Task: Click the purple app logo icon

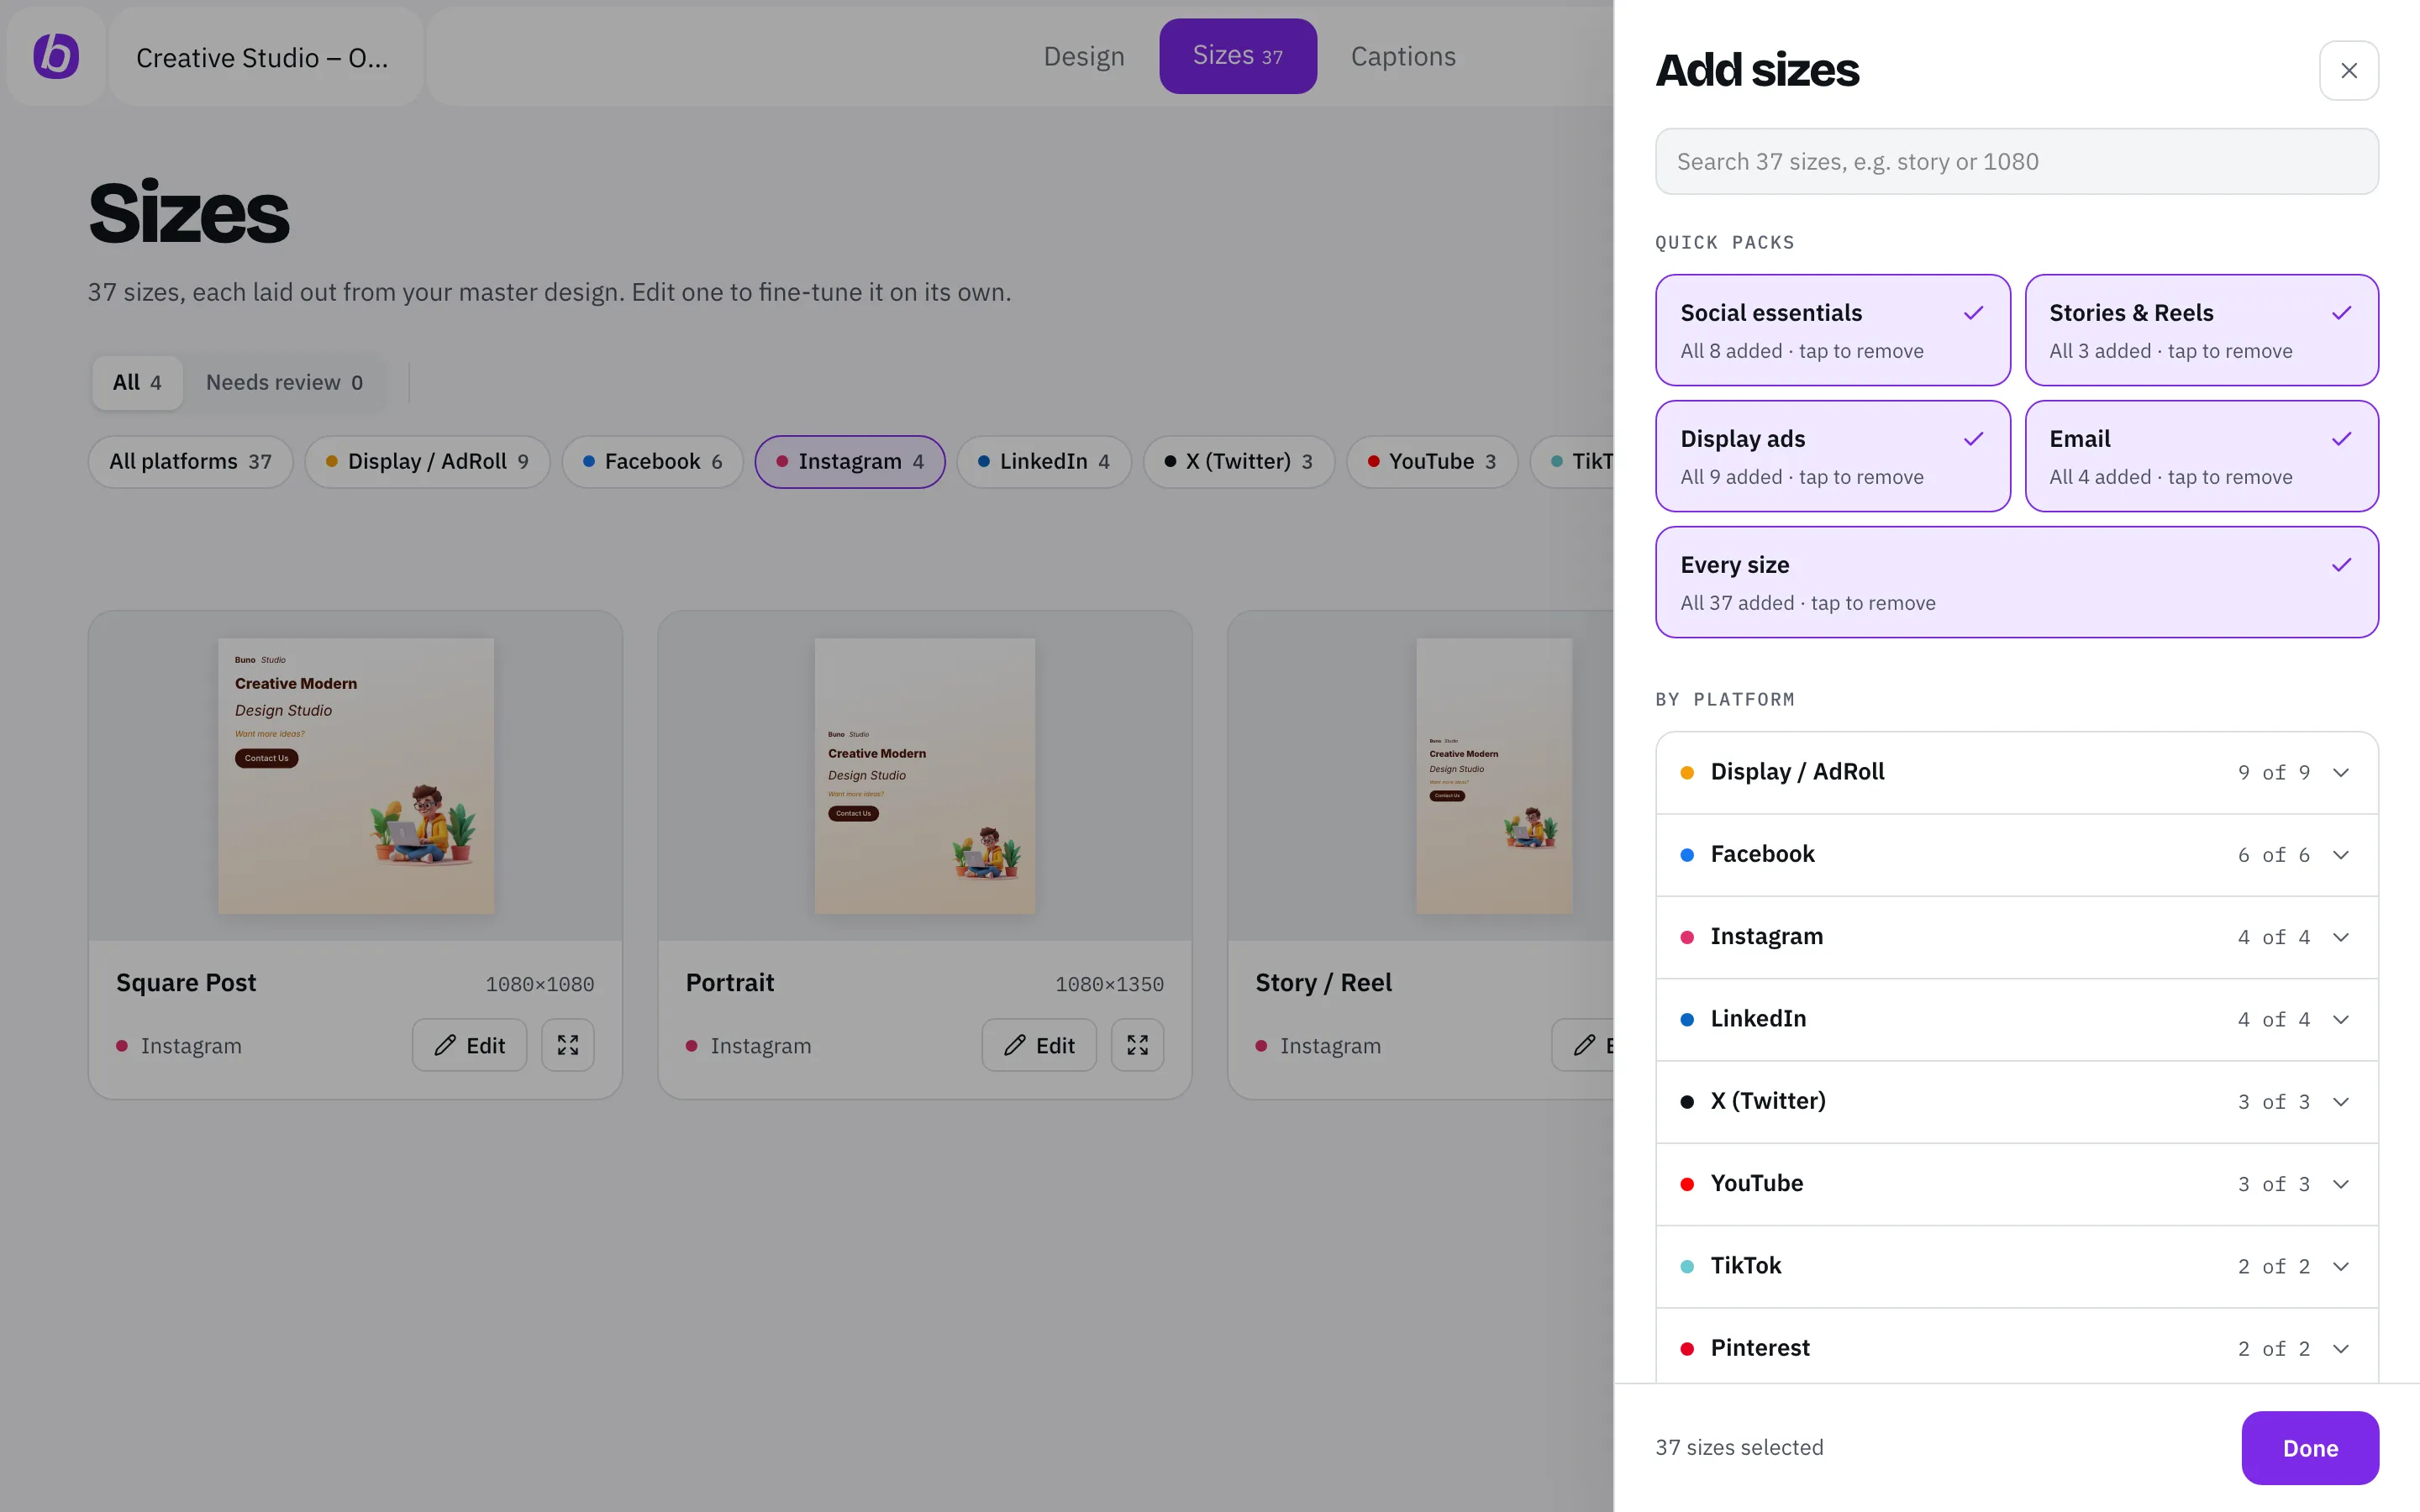Action: coord(56,56)
